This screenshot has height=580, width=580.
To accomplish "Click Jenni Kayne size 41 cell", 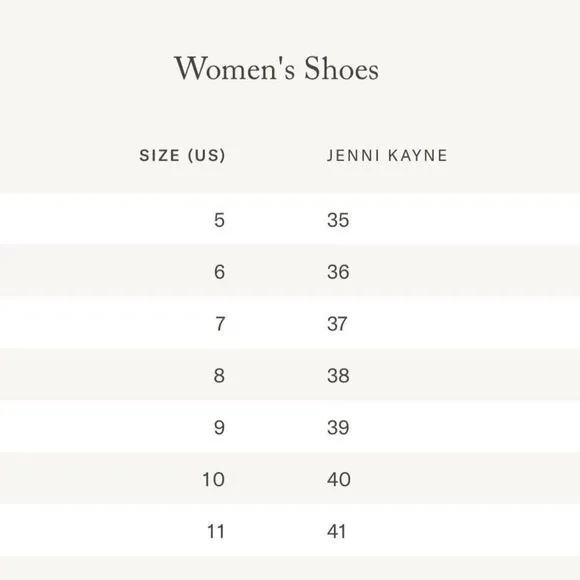I will pos(337,532).
